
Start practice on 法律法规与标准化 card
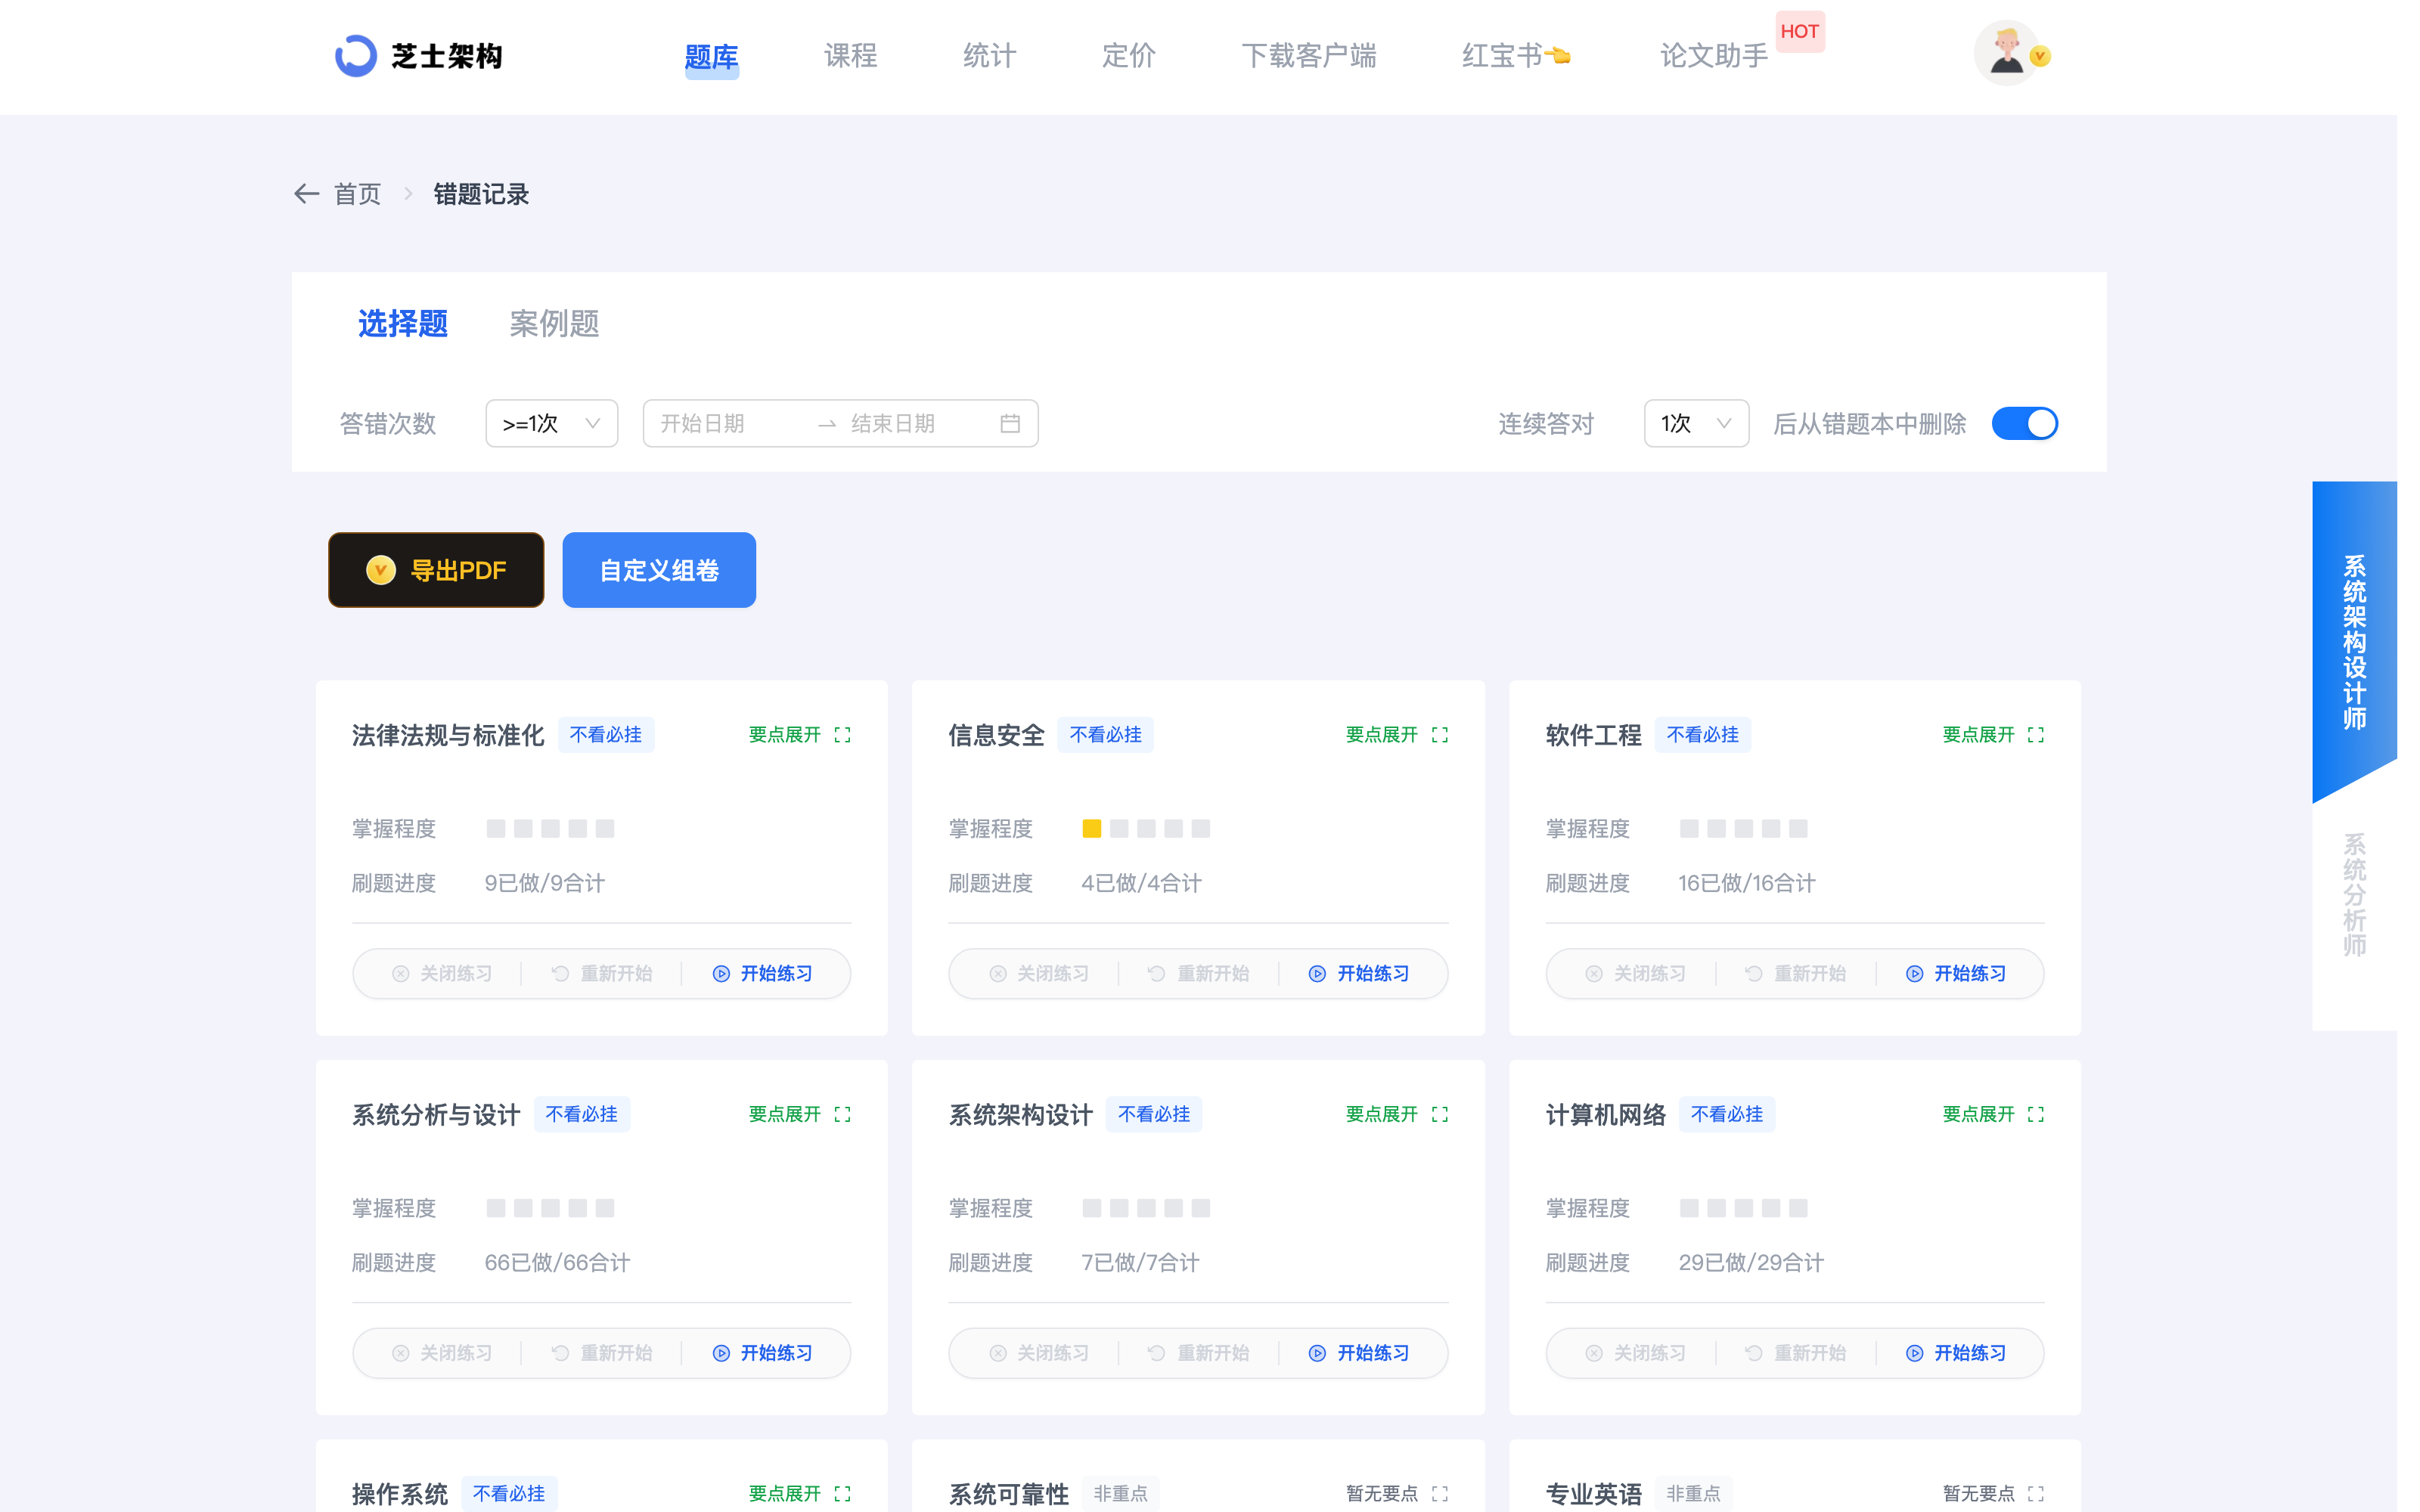[x=763, y=974]
